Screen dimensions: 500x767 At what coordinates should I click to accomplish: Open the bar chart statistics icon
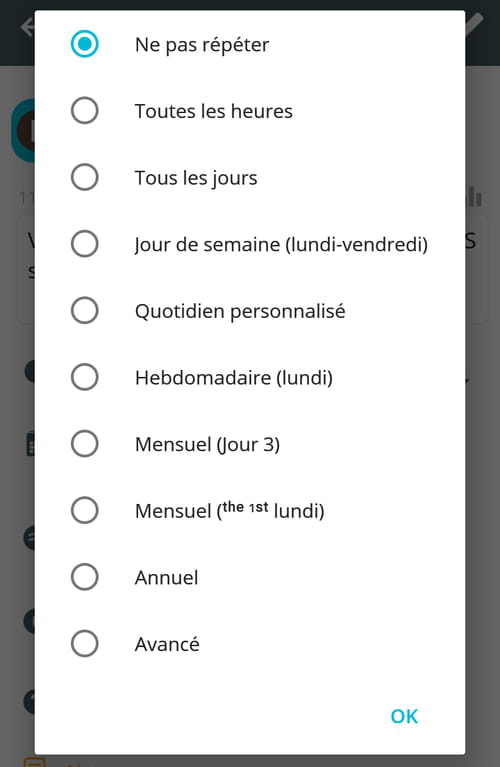pos(474,197)
